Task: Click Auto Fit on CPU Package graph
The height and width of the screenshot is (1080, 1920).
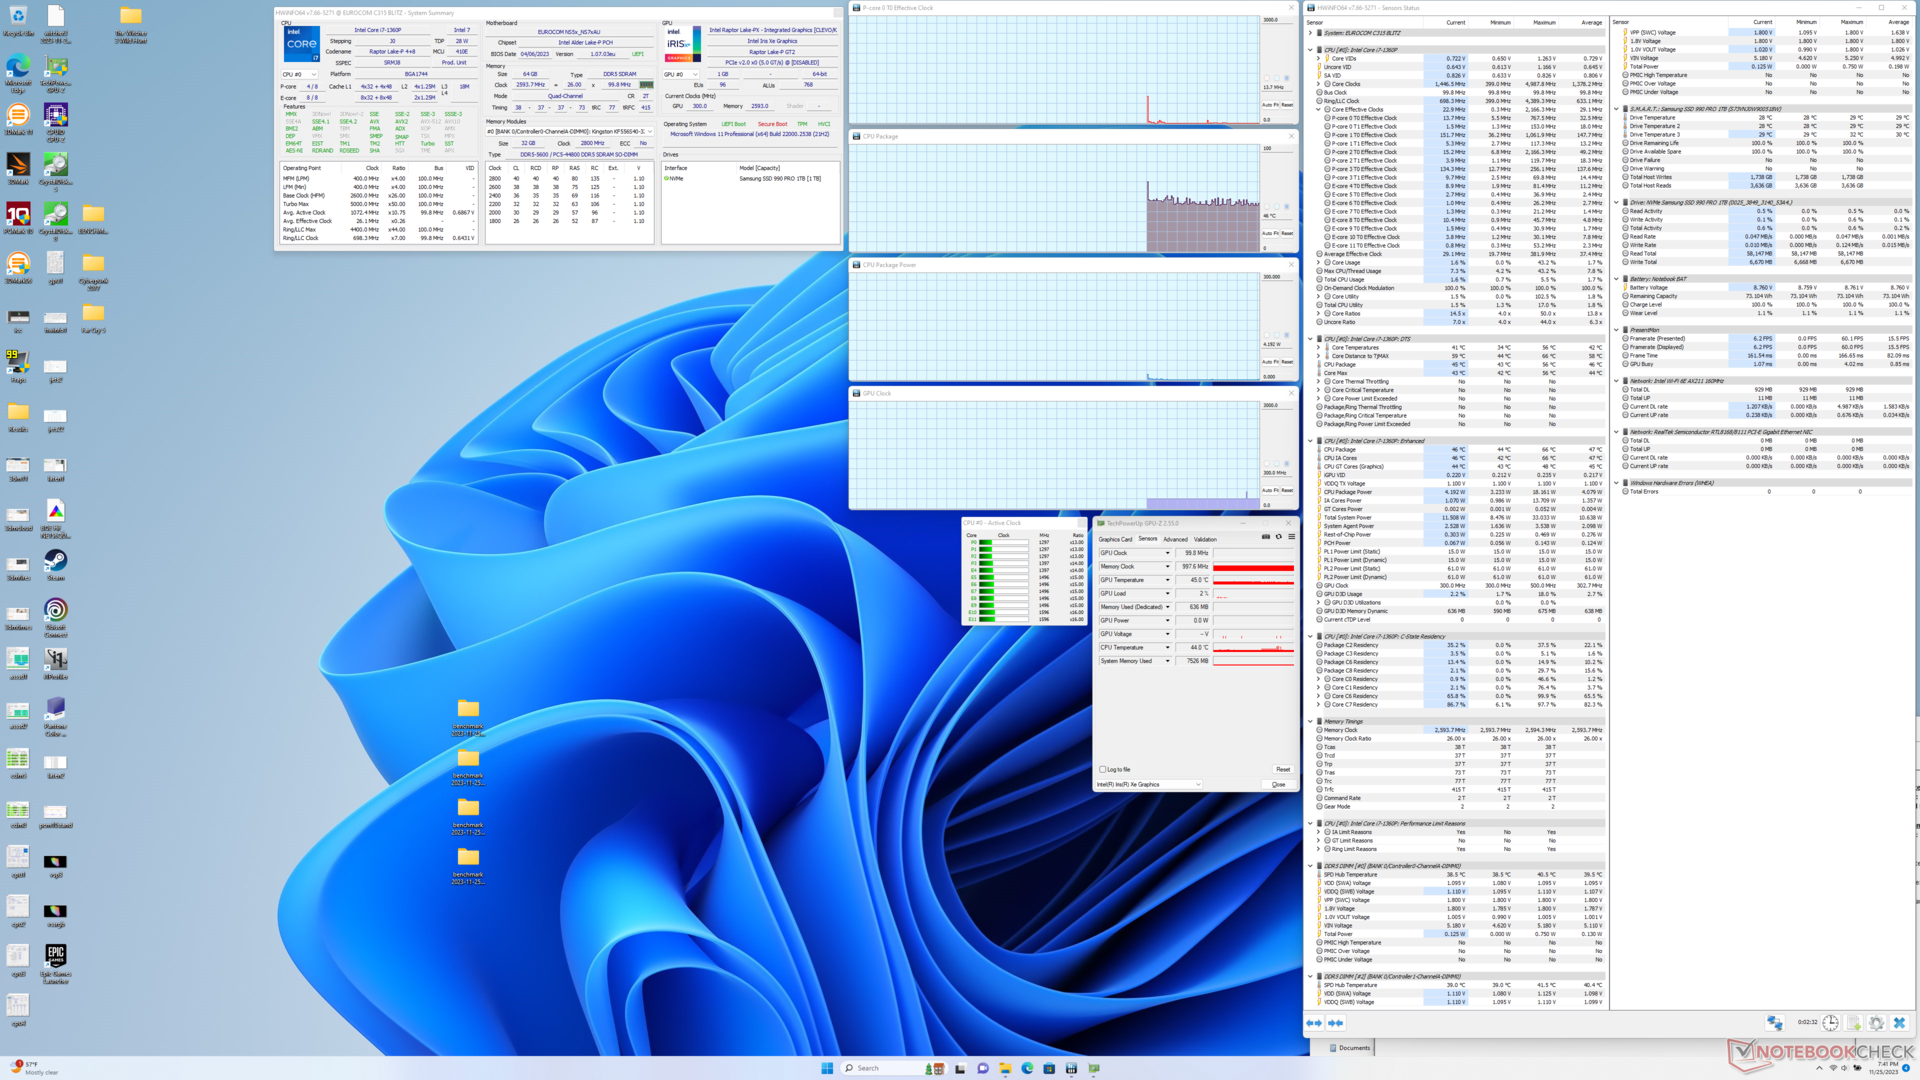Action: pos(1269,233)
